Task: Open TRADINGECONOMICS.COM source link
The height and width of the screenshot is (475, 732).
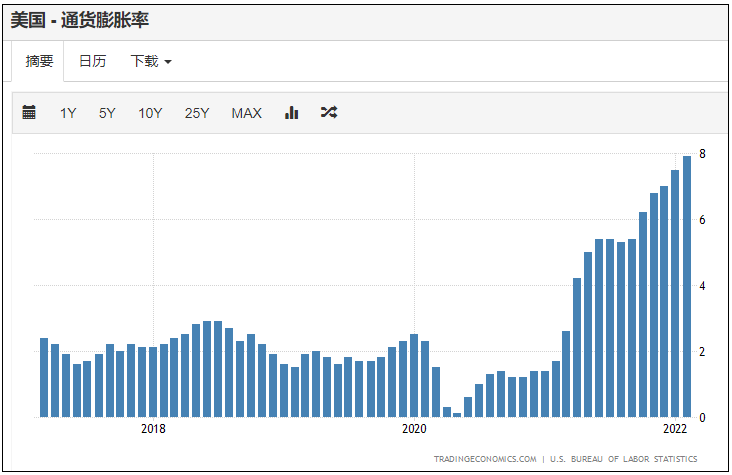Action: [485, 459]
